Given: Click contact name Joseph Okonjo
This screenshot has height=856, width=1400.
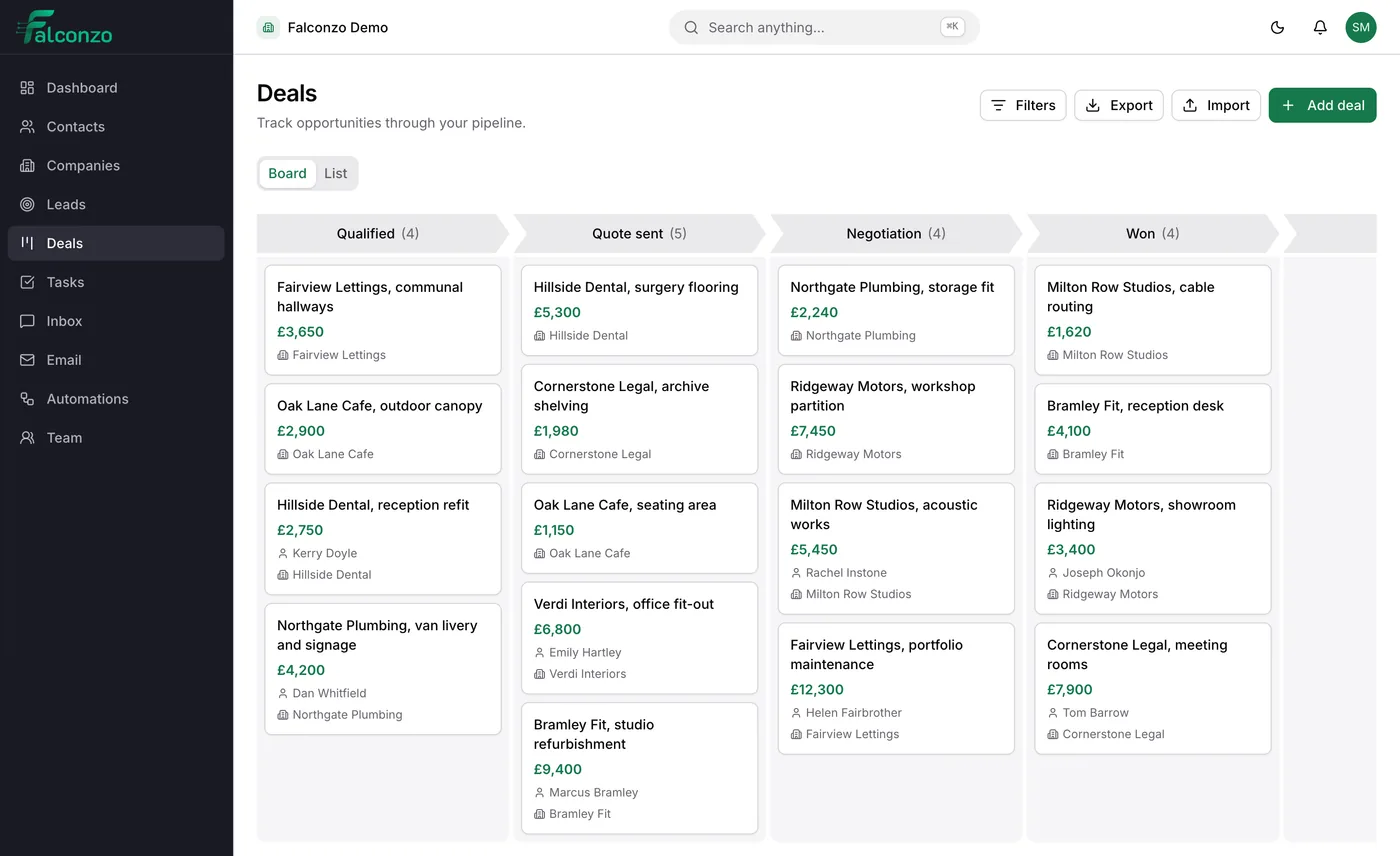Looking at the screenshot, I should 1104,573.
